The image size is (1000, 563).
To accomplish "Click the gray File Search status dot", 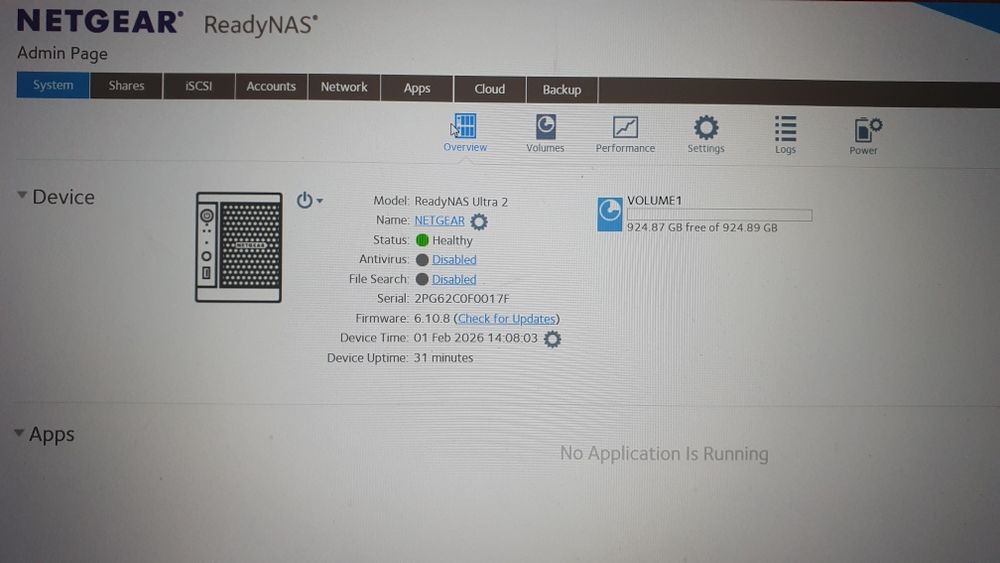I will tap(422, 279).
